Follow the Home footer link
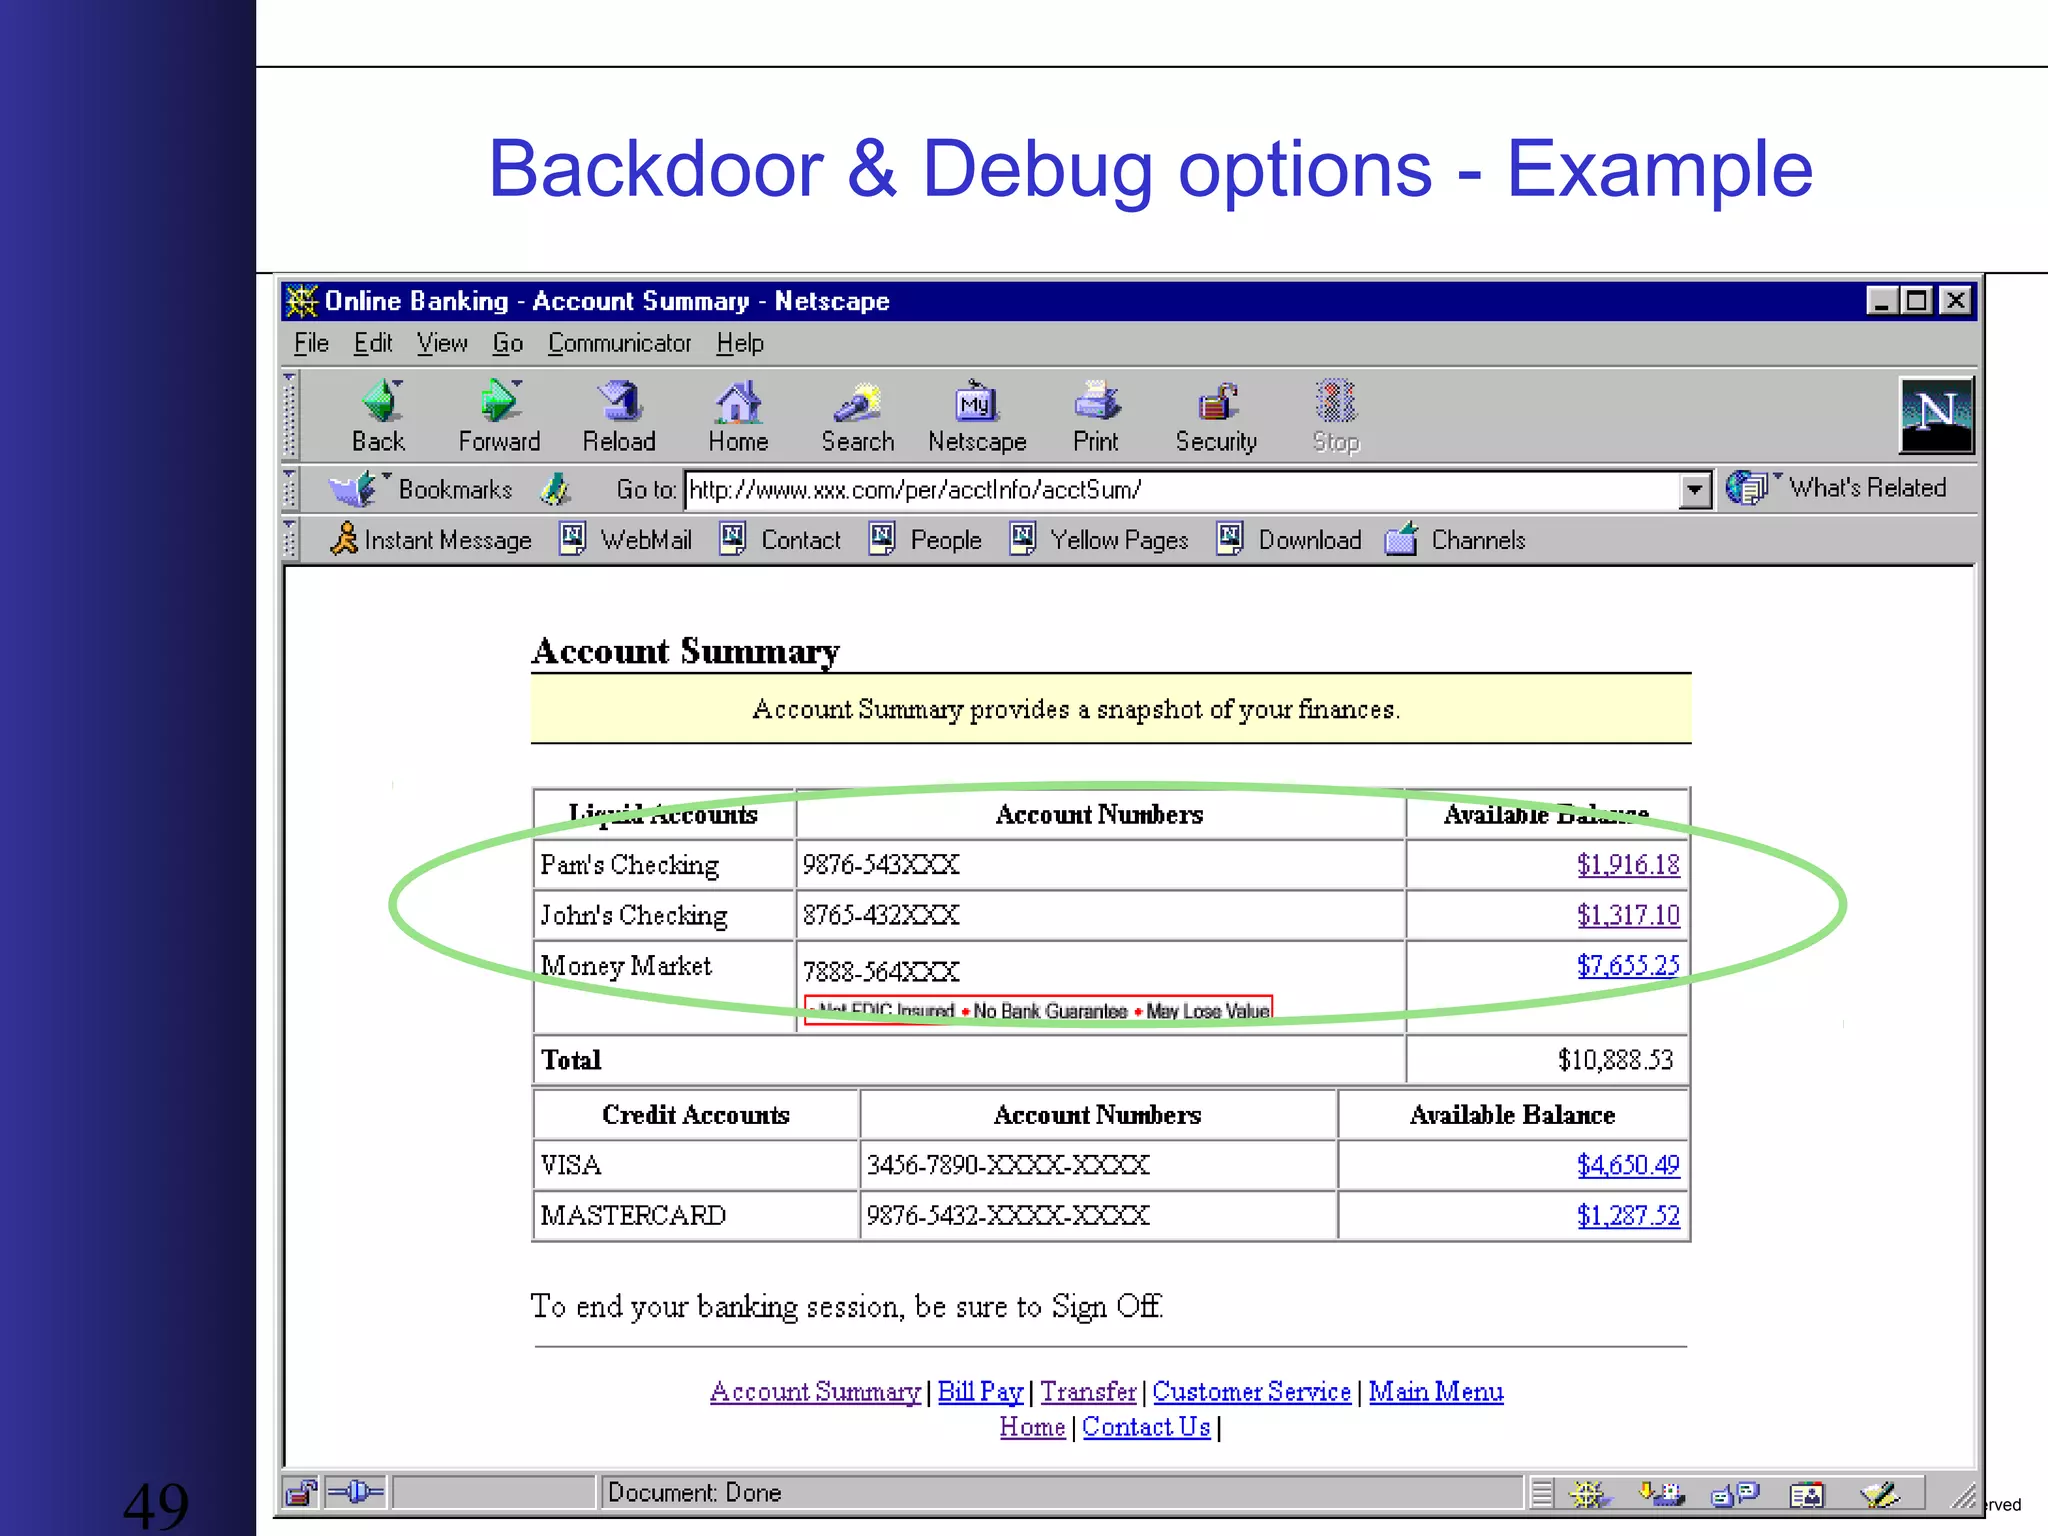The width and height of the screenshot is (2048, 1536). coord(1032,1427)
